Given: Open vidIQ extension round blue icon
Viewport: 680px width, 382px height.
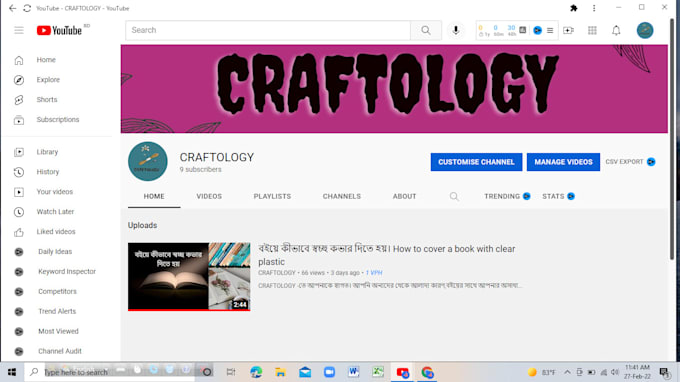Looking at the screenshot, I should (537, 30).
